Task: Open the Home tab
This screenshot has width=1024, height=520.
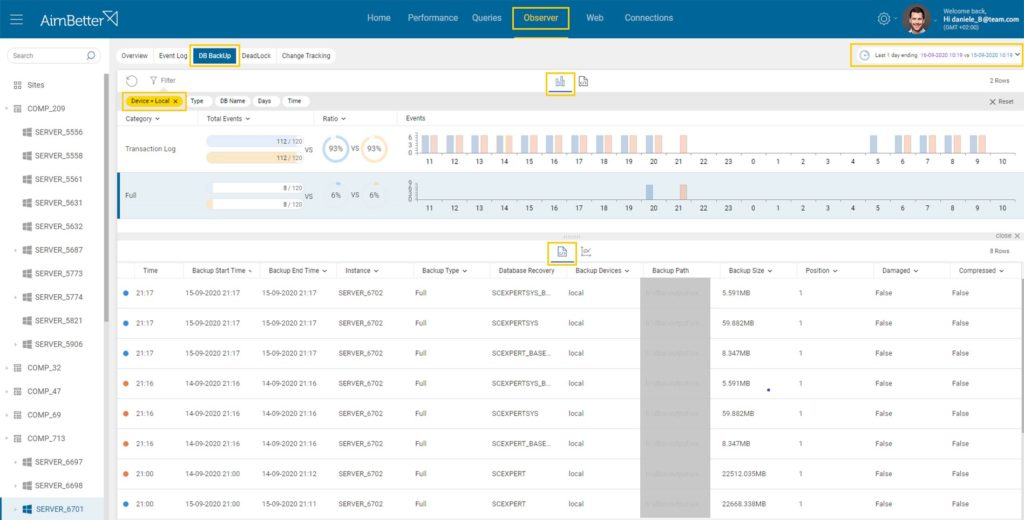Action: (x=379, y=18)
